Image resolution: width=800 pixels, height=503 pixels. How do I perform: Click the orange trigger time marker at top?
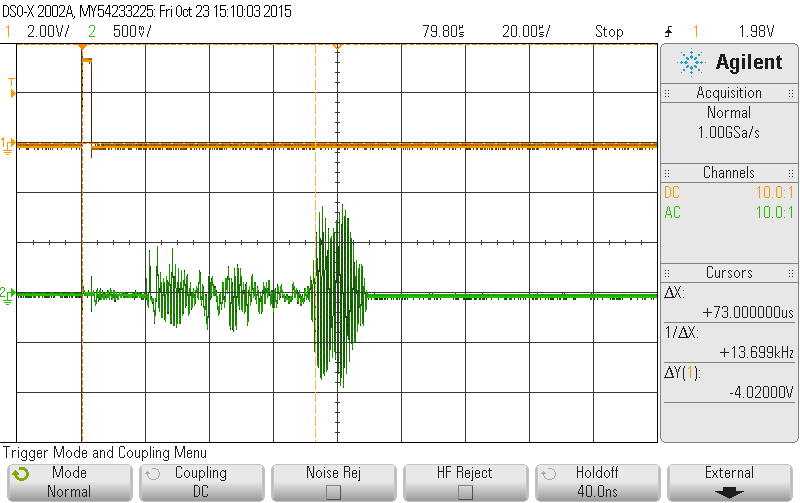pyautogui.click(x=82, y=47)
